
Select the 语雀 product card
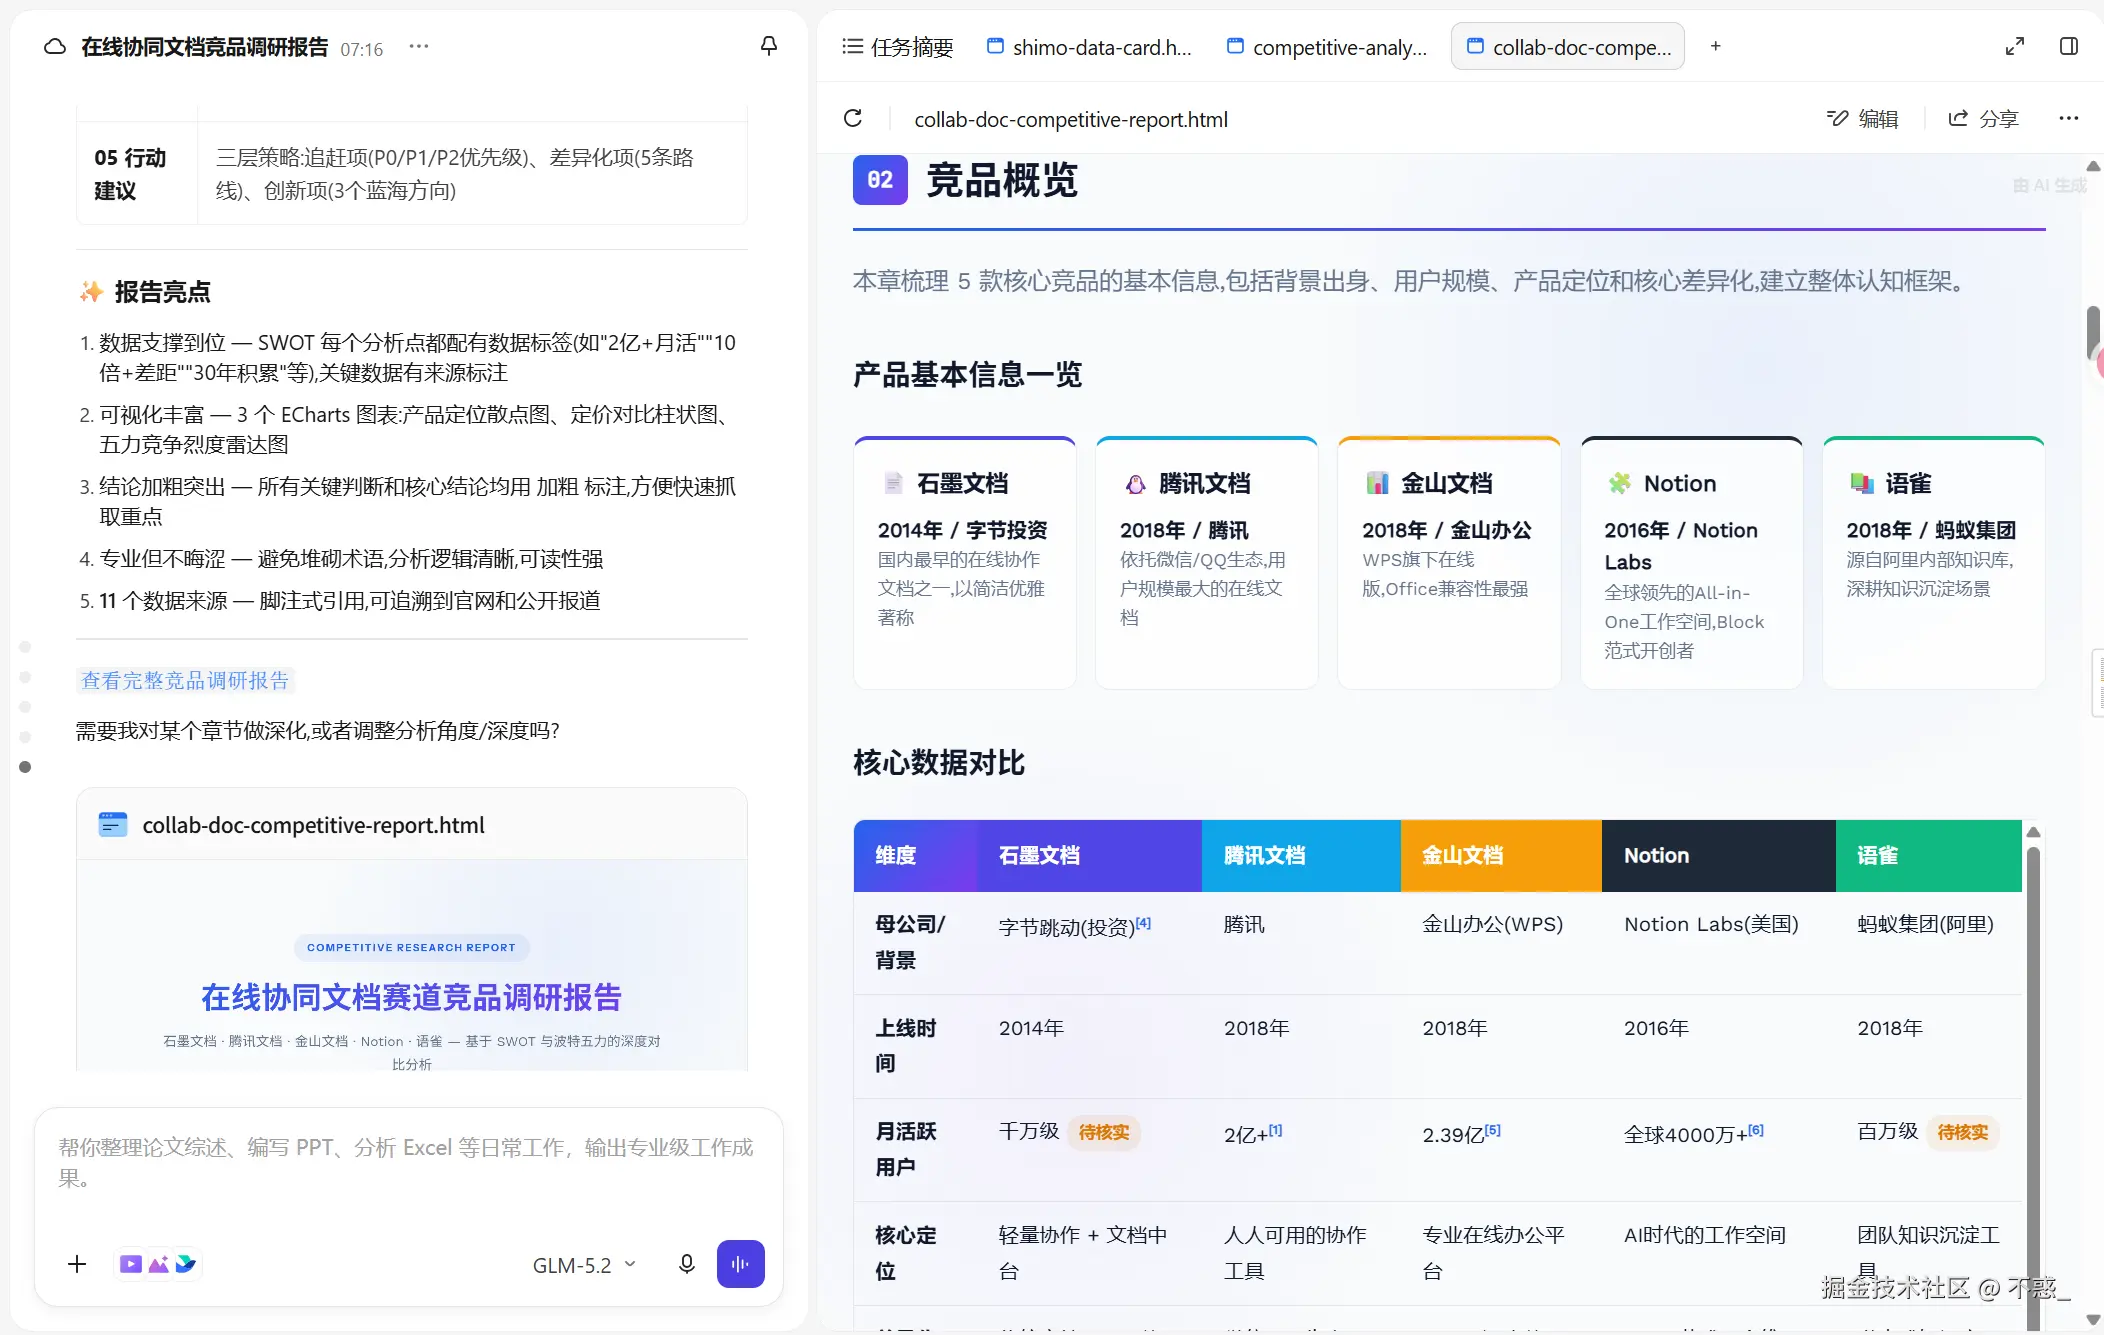[x=1934, y=563]
